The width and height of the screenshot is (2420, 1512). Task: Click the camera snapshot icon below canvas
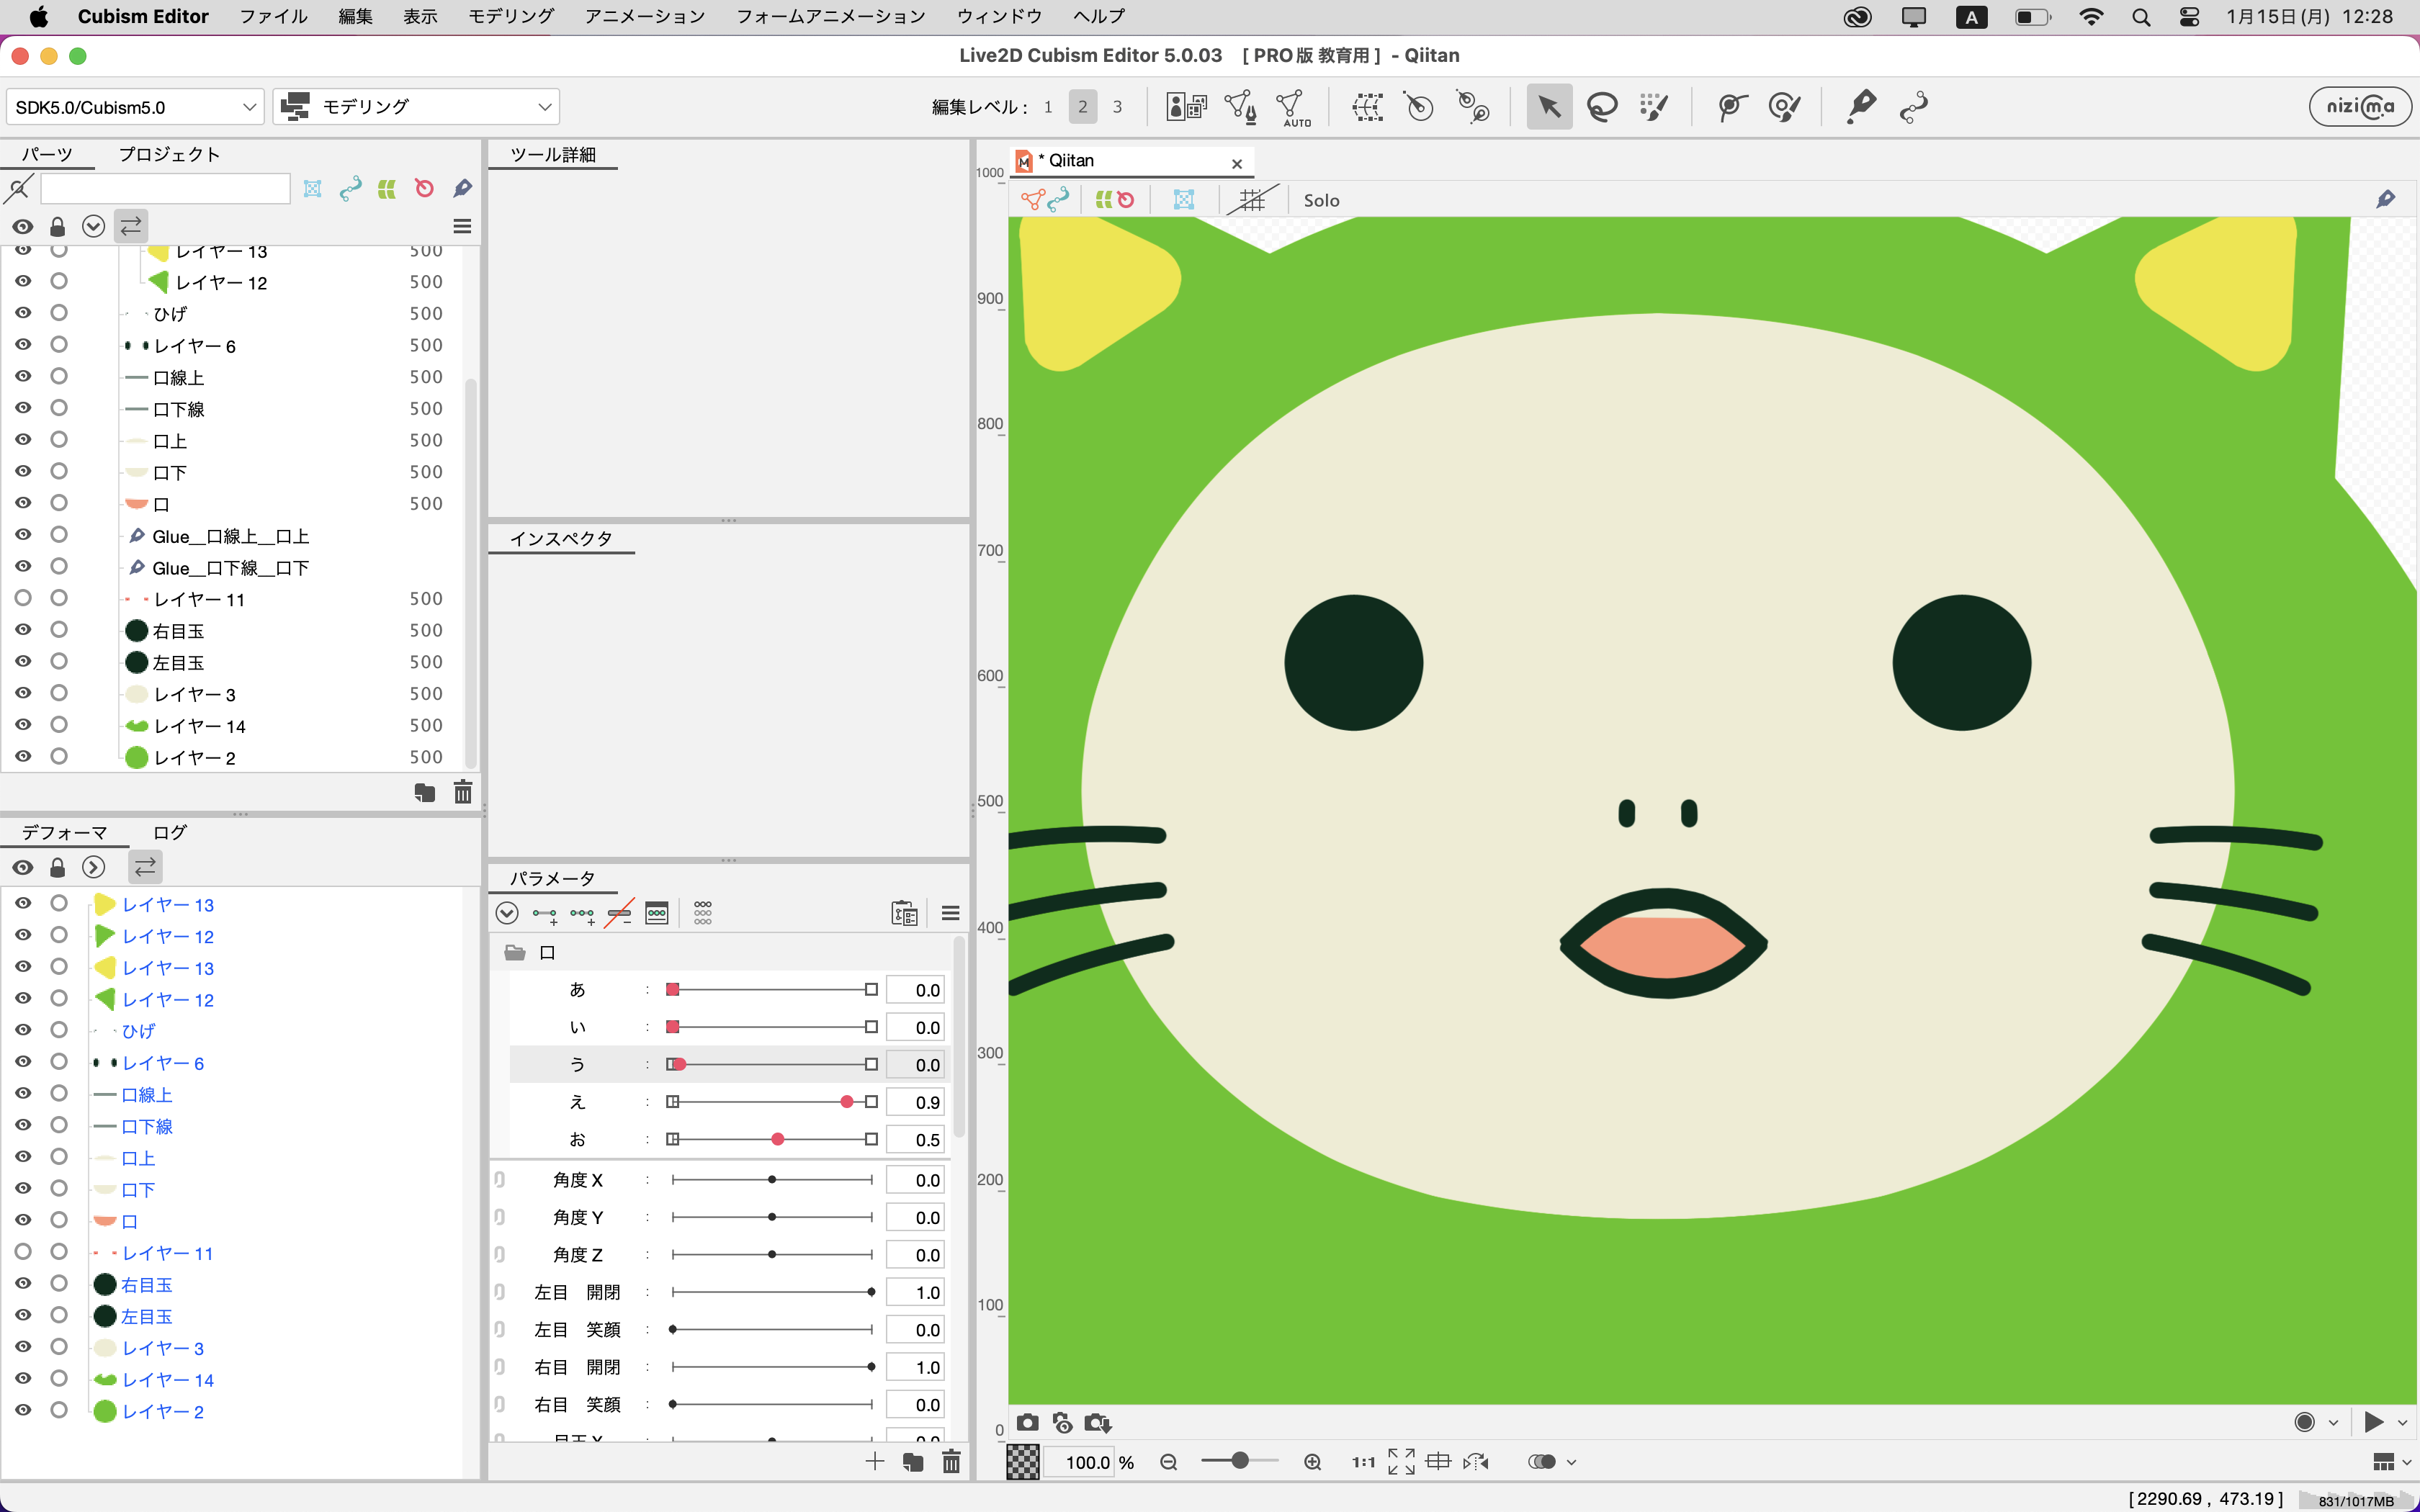(1027, 1422)
